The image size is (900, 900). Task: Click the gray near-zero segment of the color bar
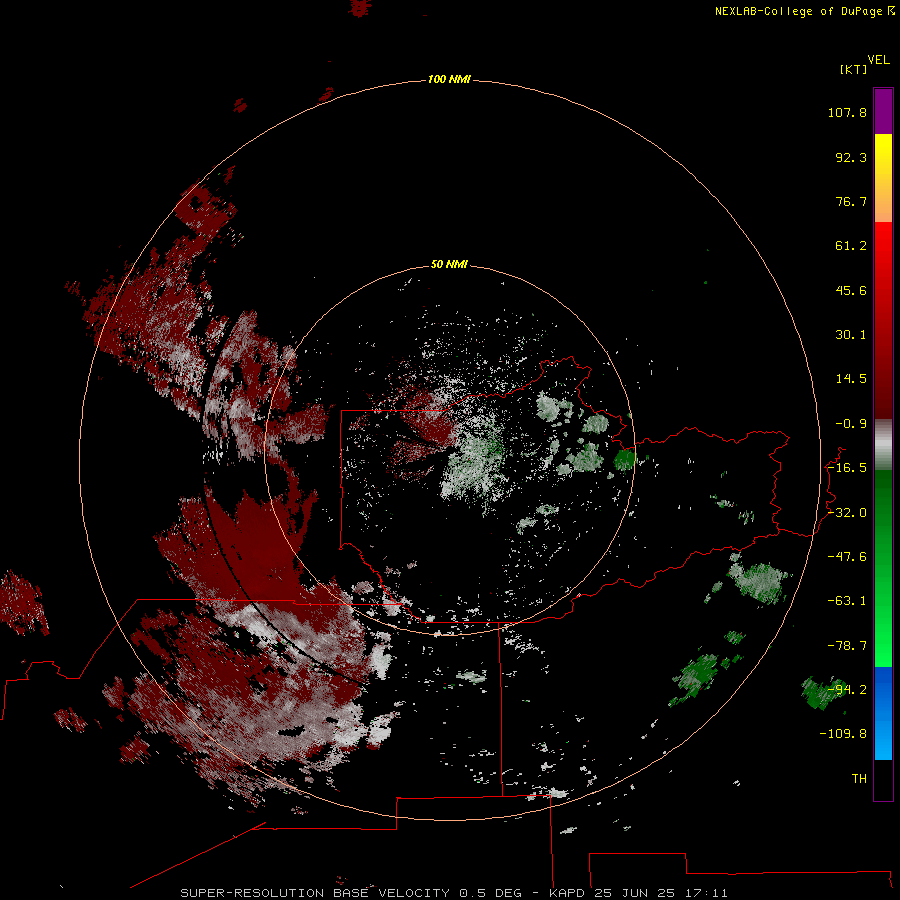(883, 445)
